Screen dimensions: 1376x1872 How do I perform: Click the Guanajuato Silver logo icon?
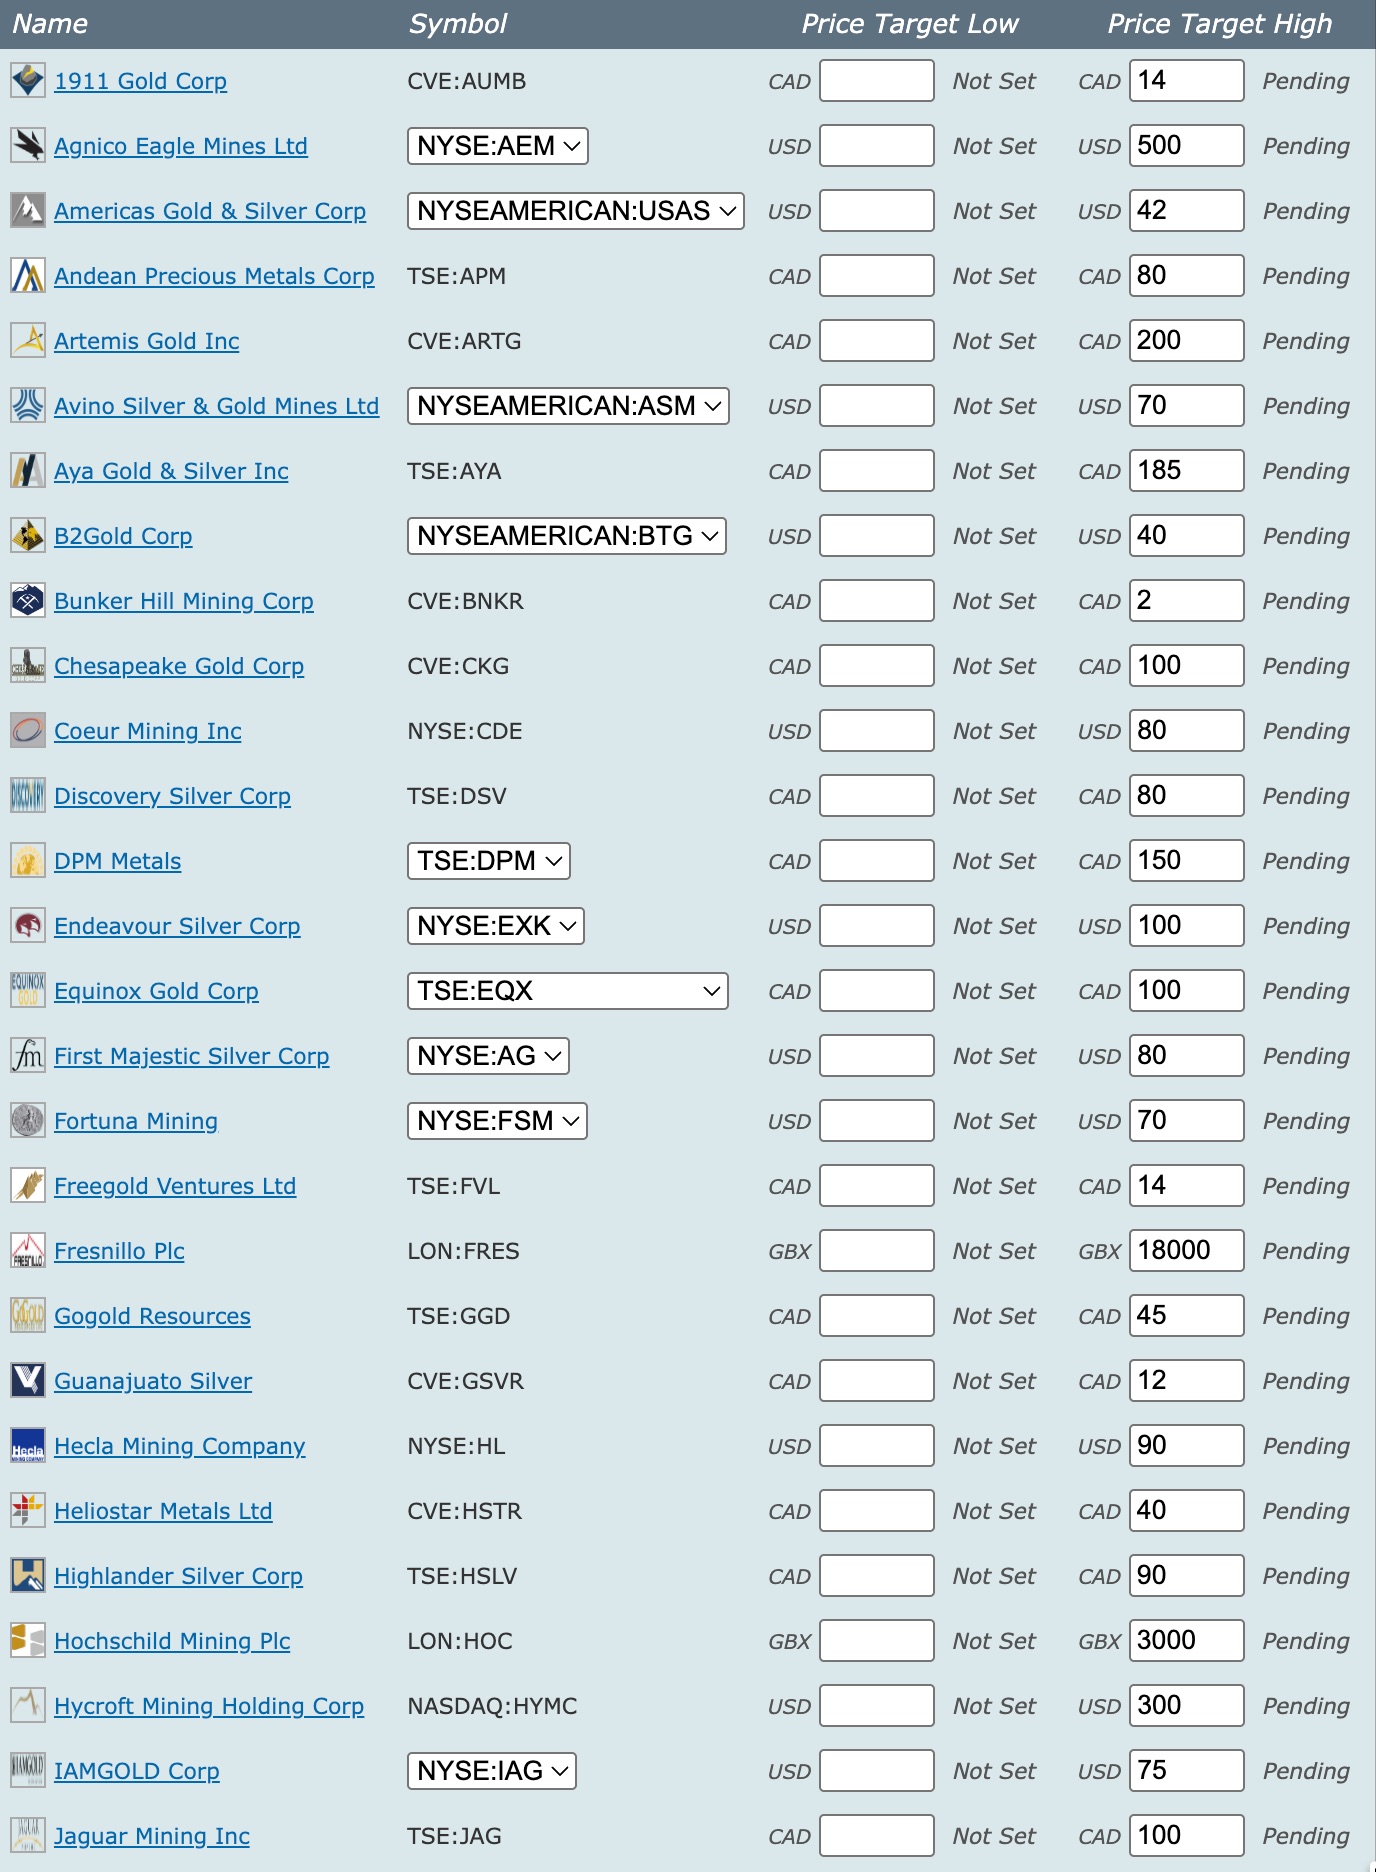[28, 1381]
